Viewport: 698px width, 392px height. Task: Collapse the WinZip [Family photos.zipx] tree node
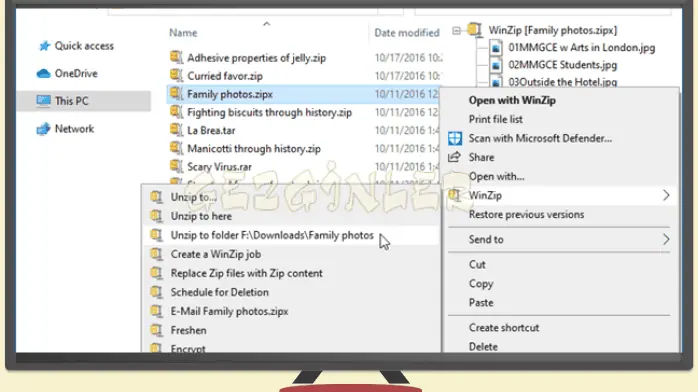[x=456, y=30]
